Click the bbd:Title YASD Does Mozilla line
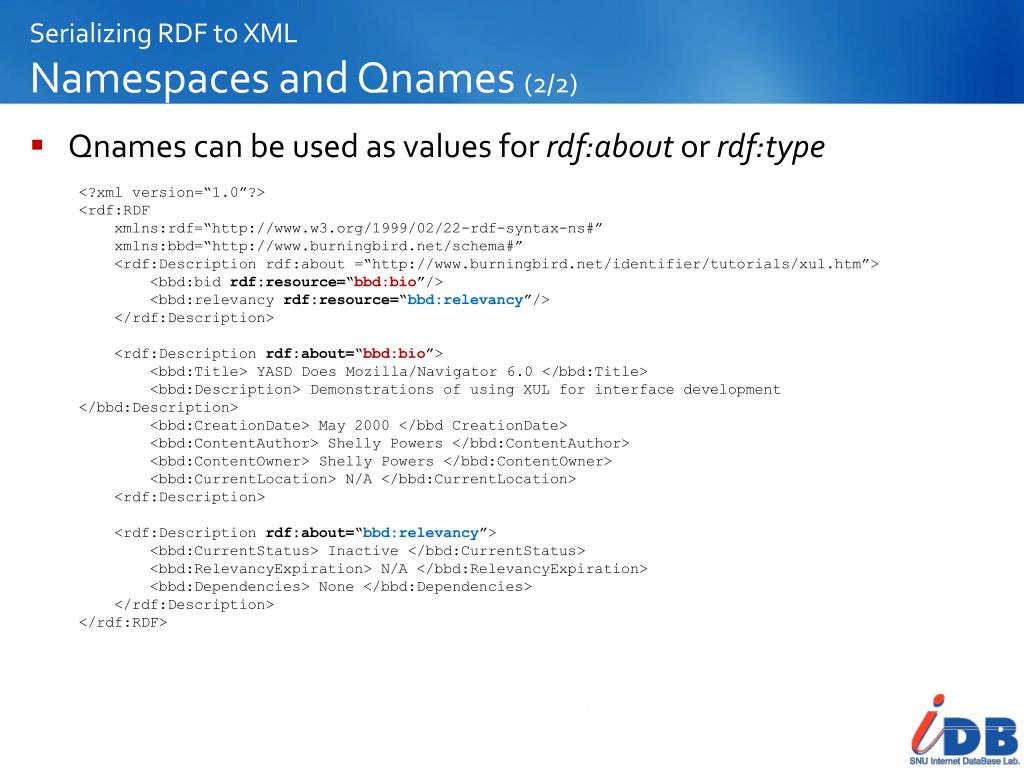The width and height of the screenshot is (1024, 768). click(x=398, y=372)
